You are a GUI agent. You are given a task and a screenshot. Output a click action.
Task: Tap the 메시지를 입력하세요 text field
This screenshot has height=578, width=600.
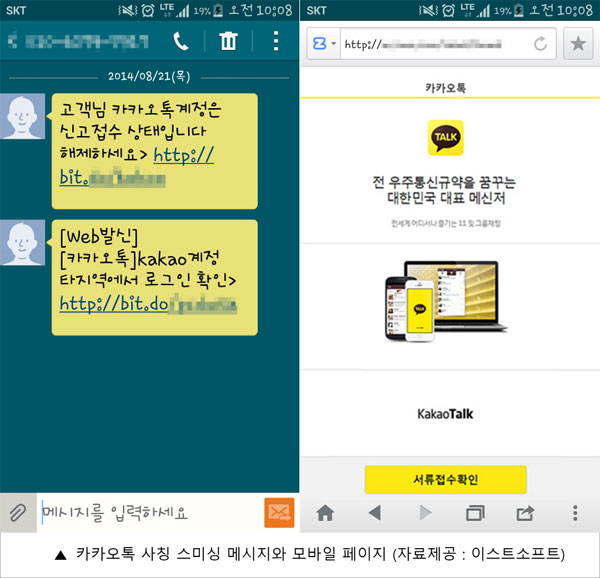pos(150,513)
